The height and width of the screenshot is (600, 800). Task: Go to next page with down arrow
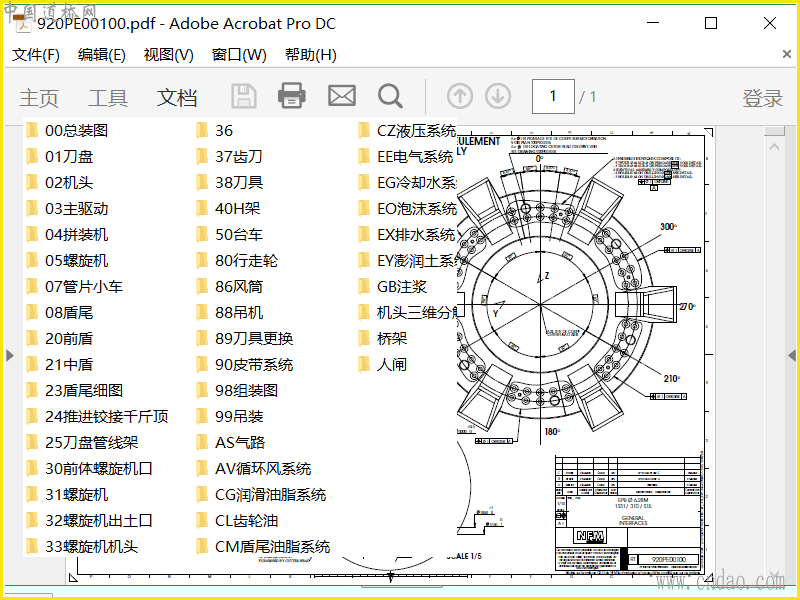pos(498,96)
